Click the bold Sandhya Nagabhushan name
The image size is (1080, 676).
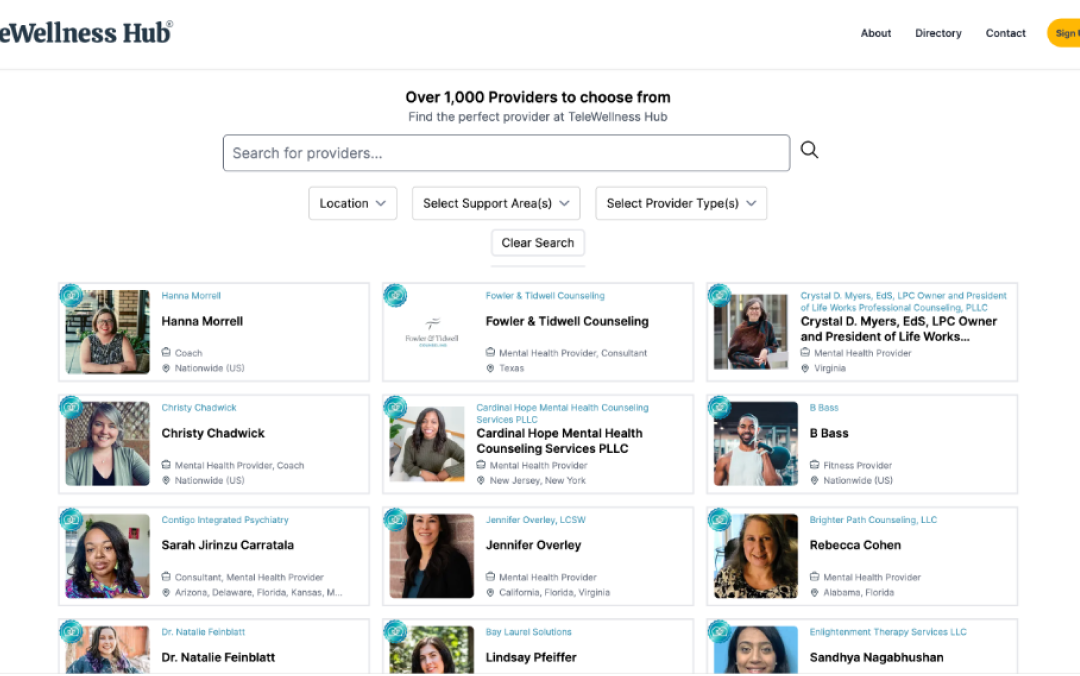(876, 657)
